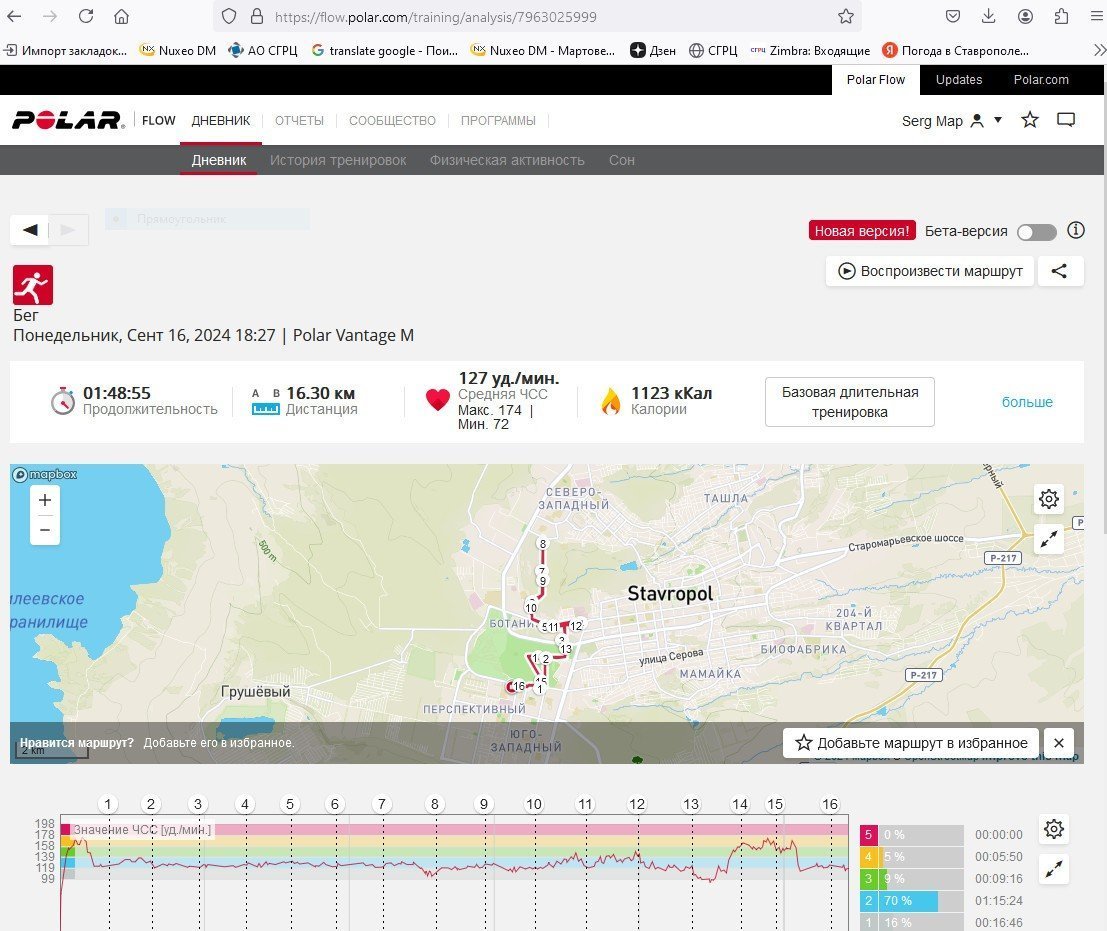
Task: Expand the map to full screen
Action: [x=1048, y=540]
